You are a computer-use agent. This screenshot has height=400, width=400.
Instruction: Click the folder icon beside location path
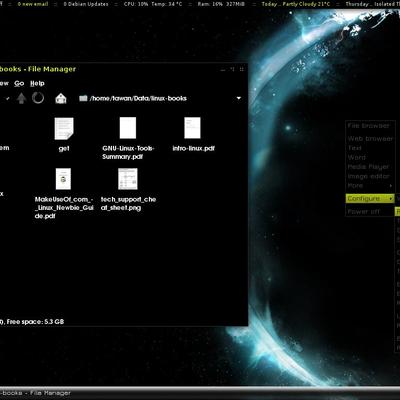(x=83, y=98)
